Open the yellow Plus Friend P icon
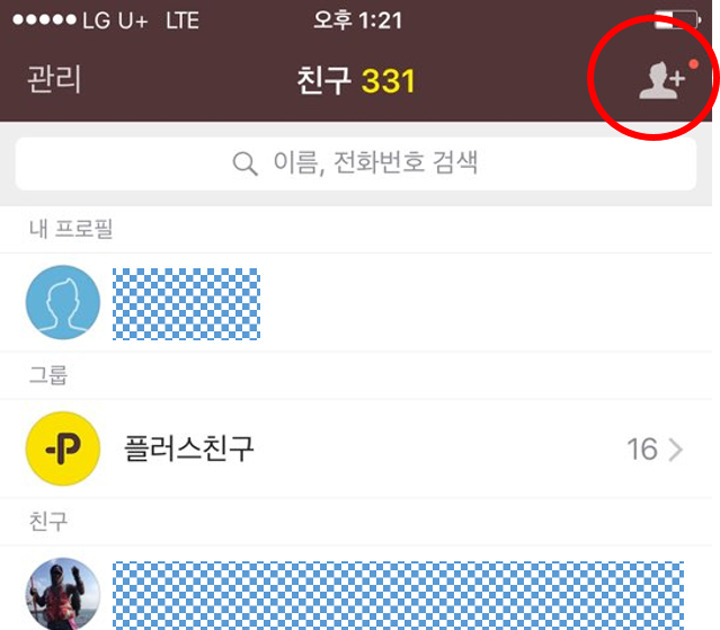Screen dimensions: 720x630 click(63, 449)
